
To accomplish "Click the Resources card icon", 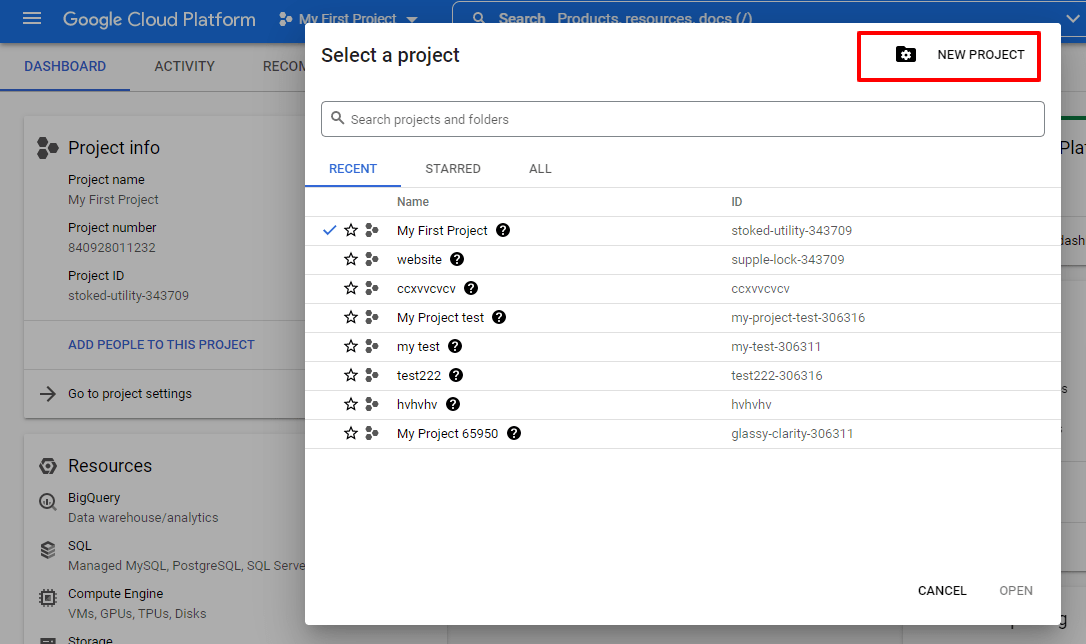I will tap(48, 466).
